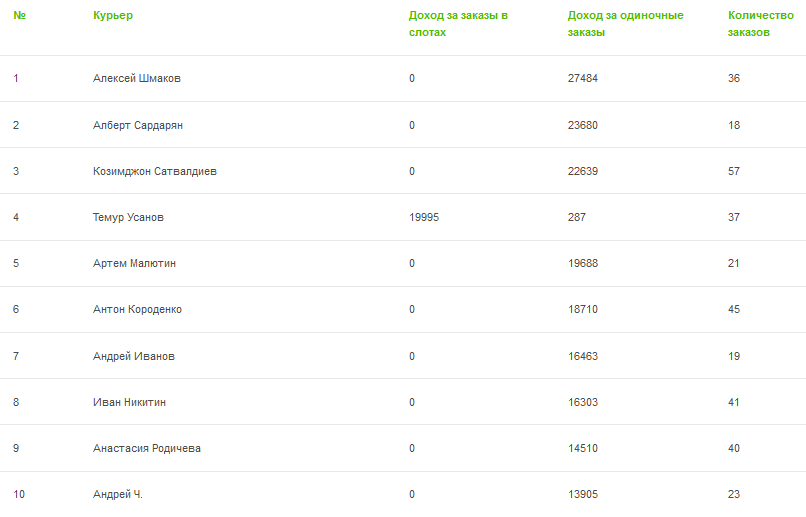Click Доход за одиночные заказы header

click(625, 24)
